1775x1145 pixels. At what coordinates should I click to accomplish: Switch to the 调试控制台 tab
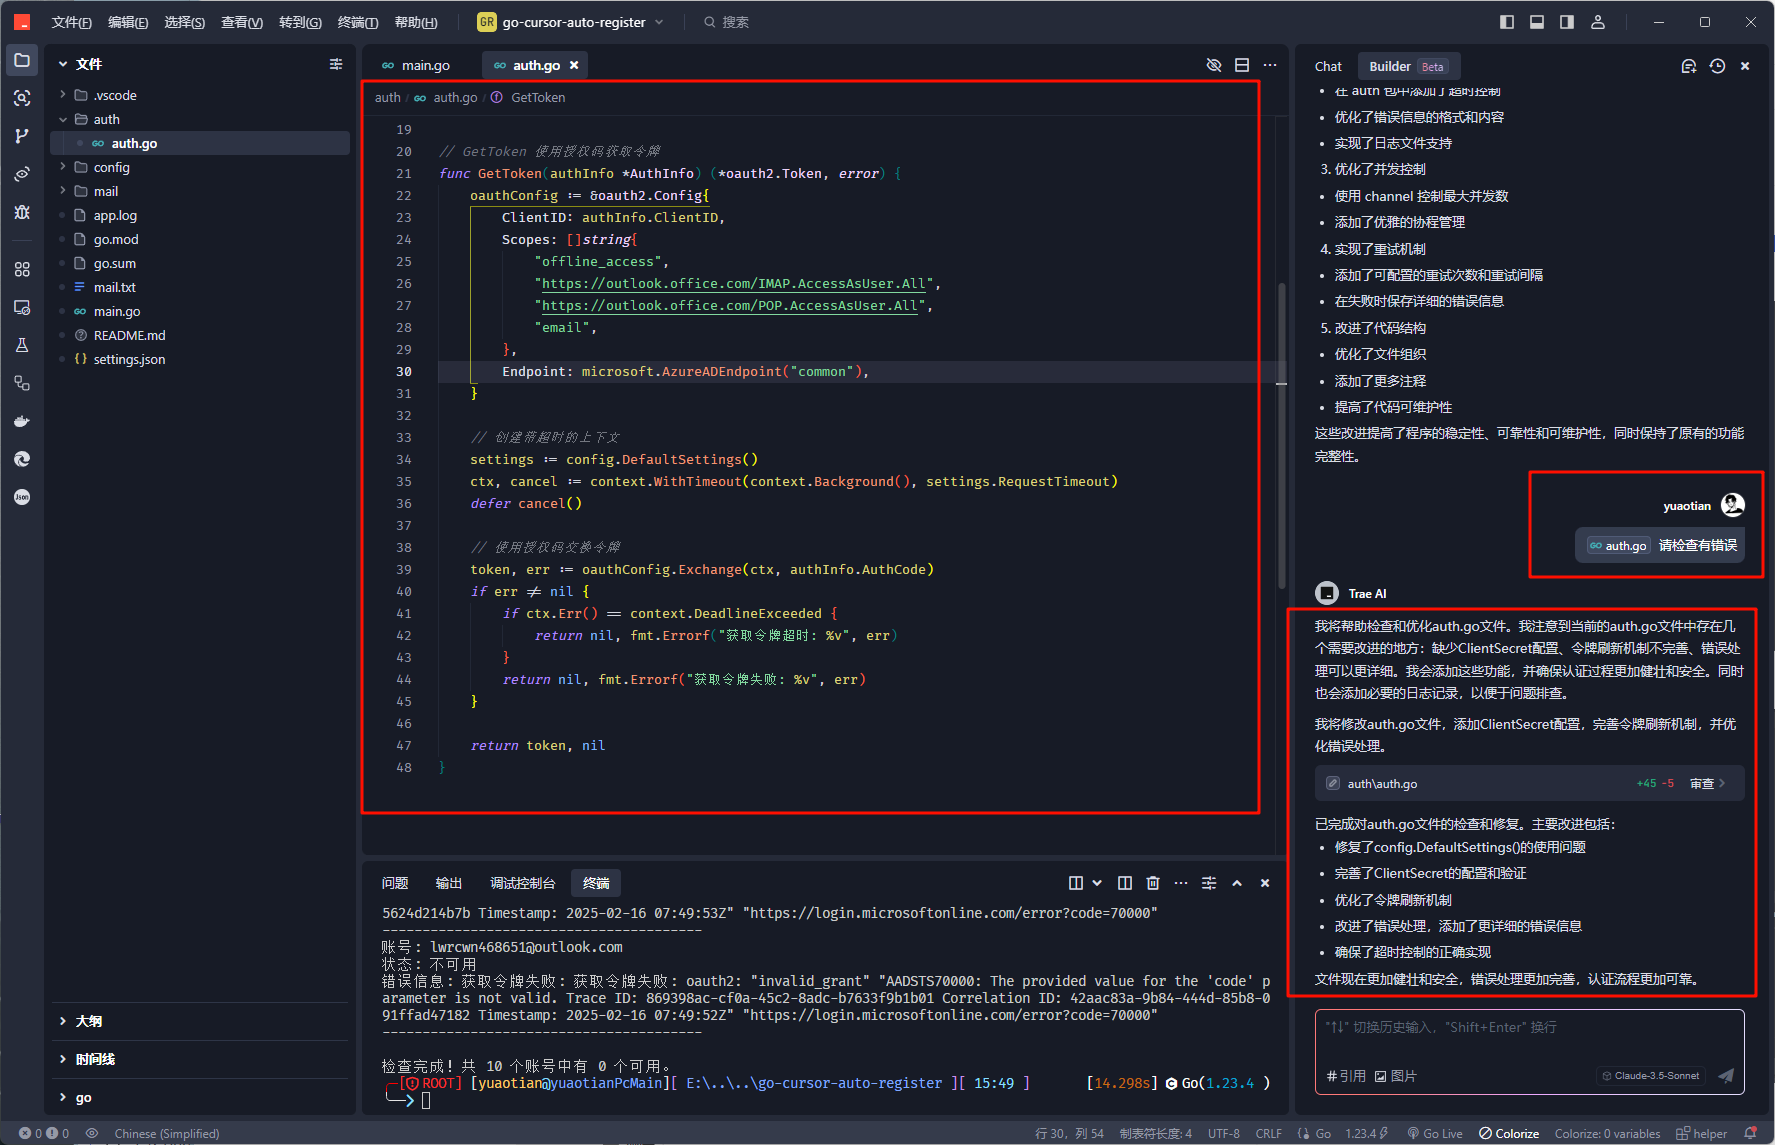click(x=522, y=883)
